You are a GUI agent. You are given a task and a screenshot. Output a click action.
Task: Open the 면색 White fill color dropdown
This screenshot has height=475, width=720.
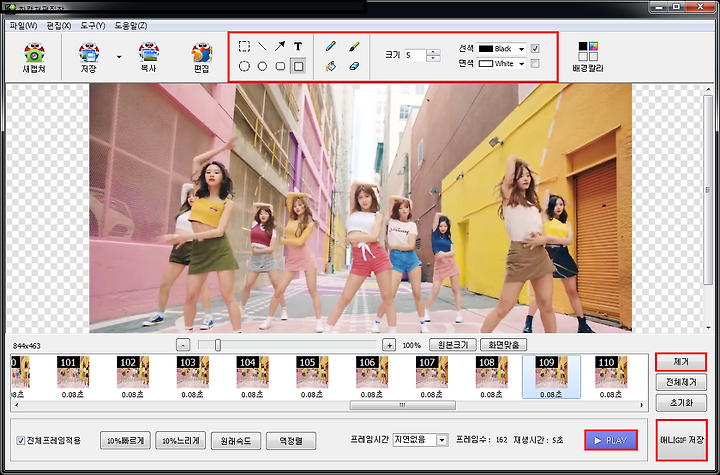click(501, 64)
